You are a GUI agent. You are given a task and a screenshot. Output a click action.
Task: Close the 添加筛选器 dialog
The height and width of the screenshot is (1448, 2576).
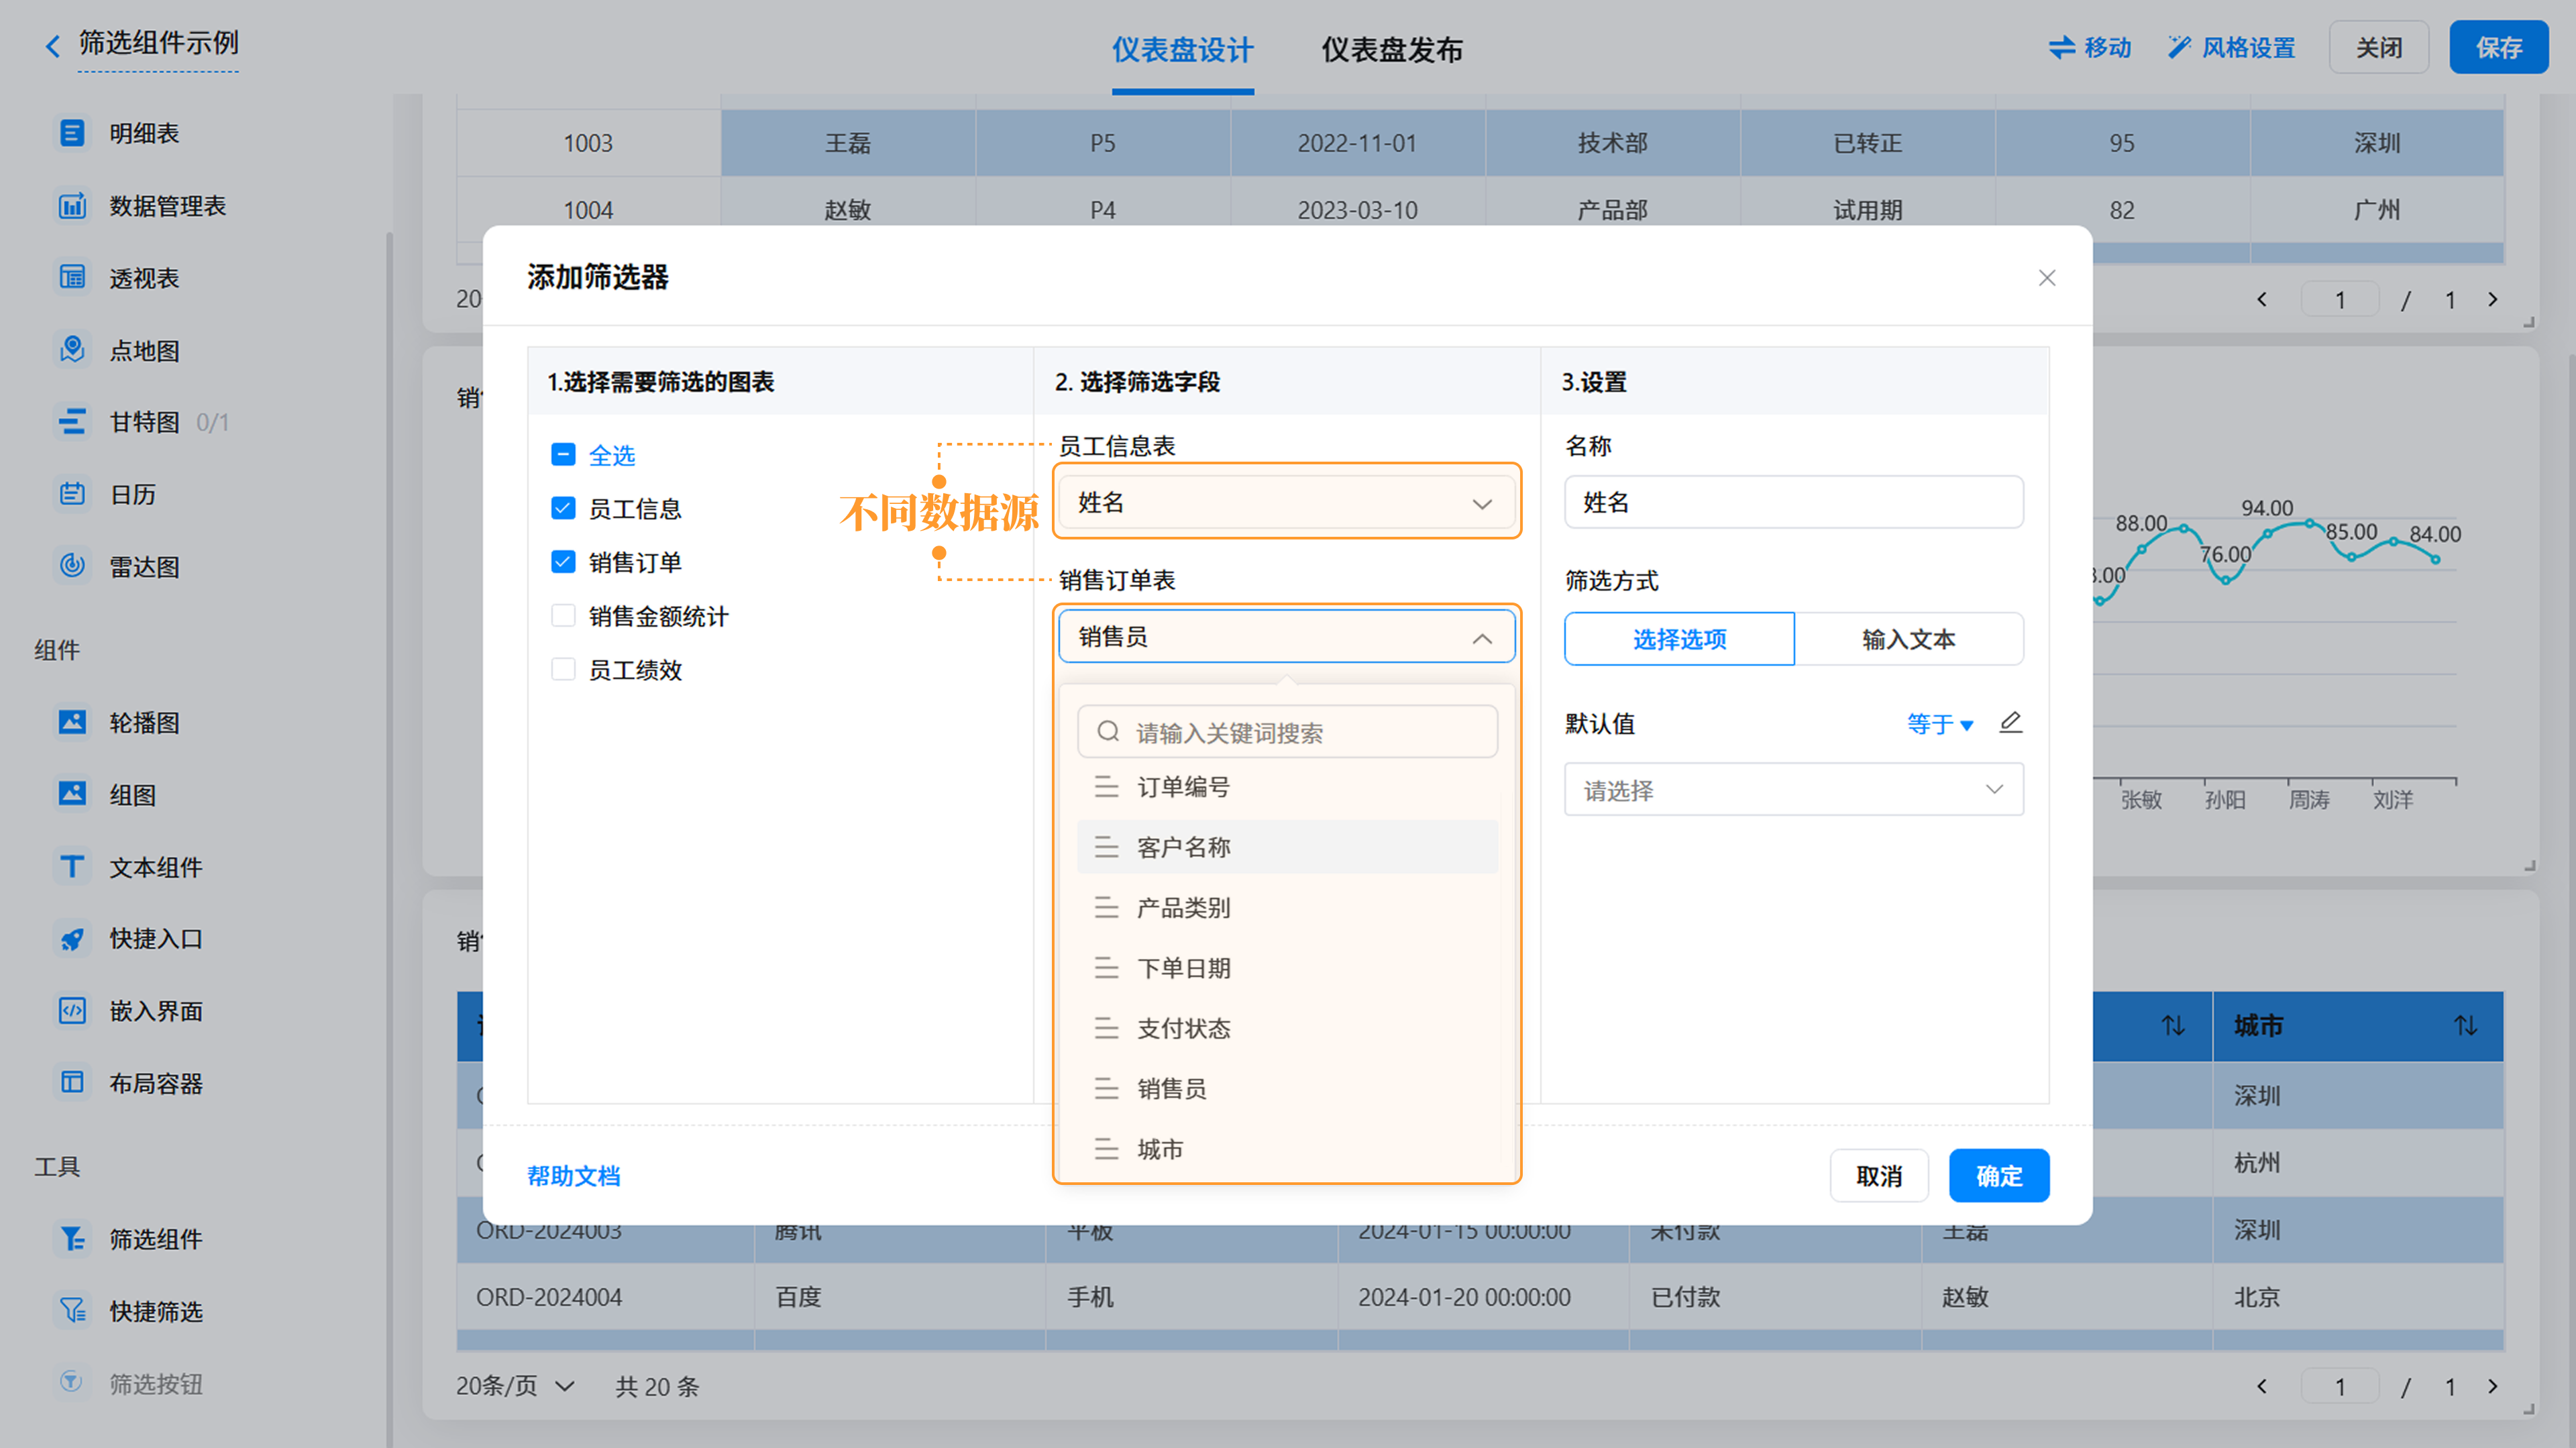click(2046, 278)
